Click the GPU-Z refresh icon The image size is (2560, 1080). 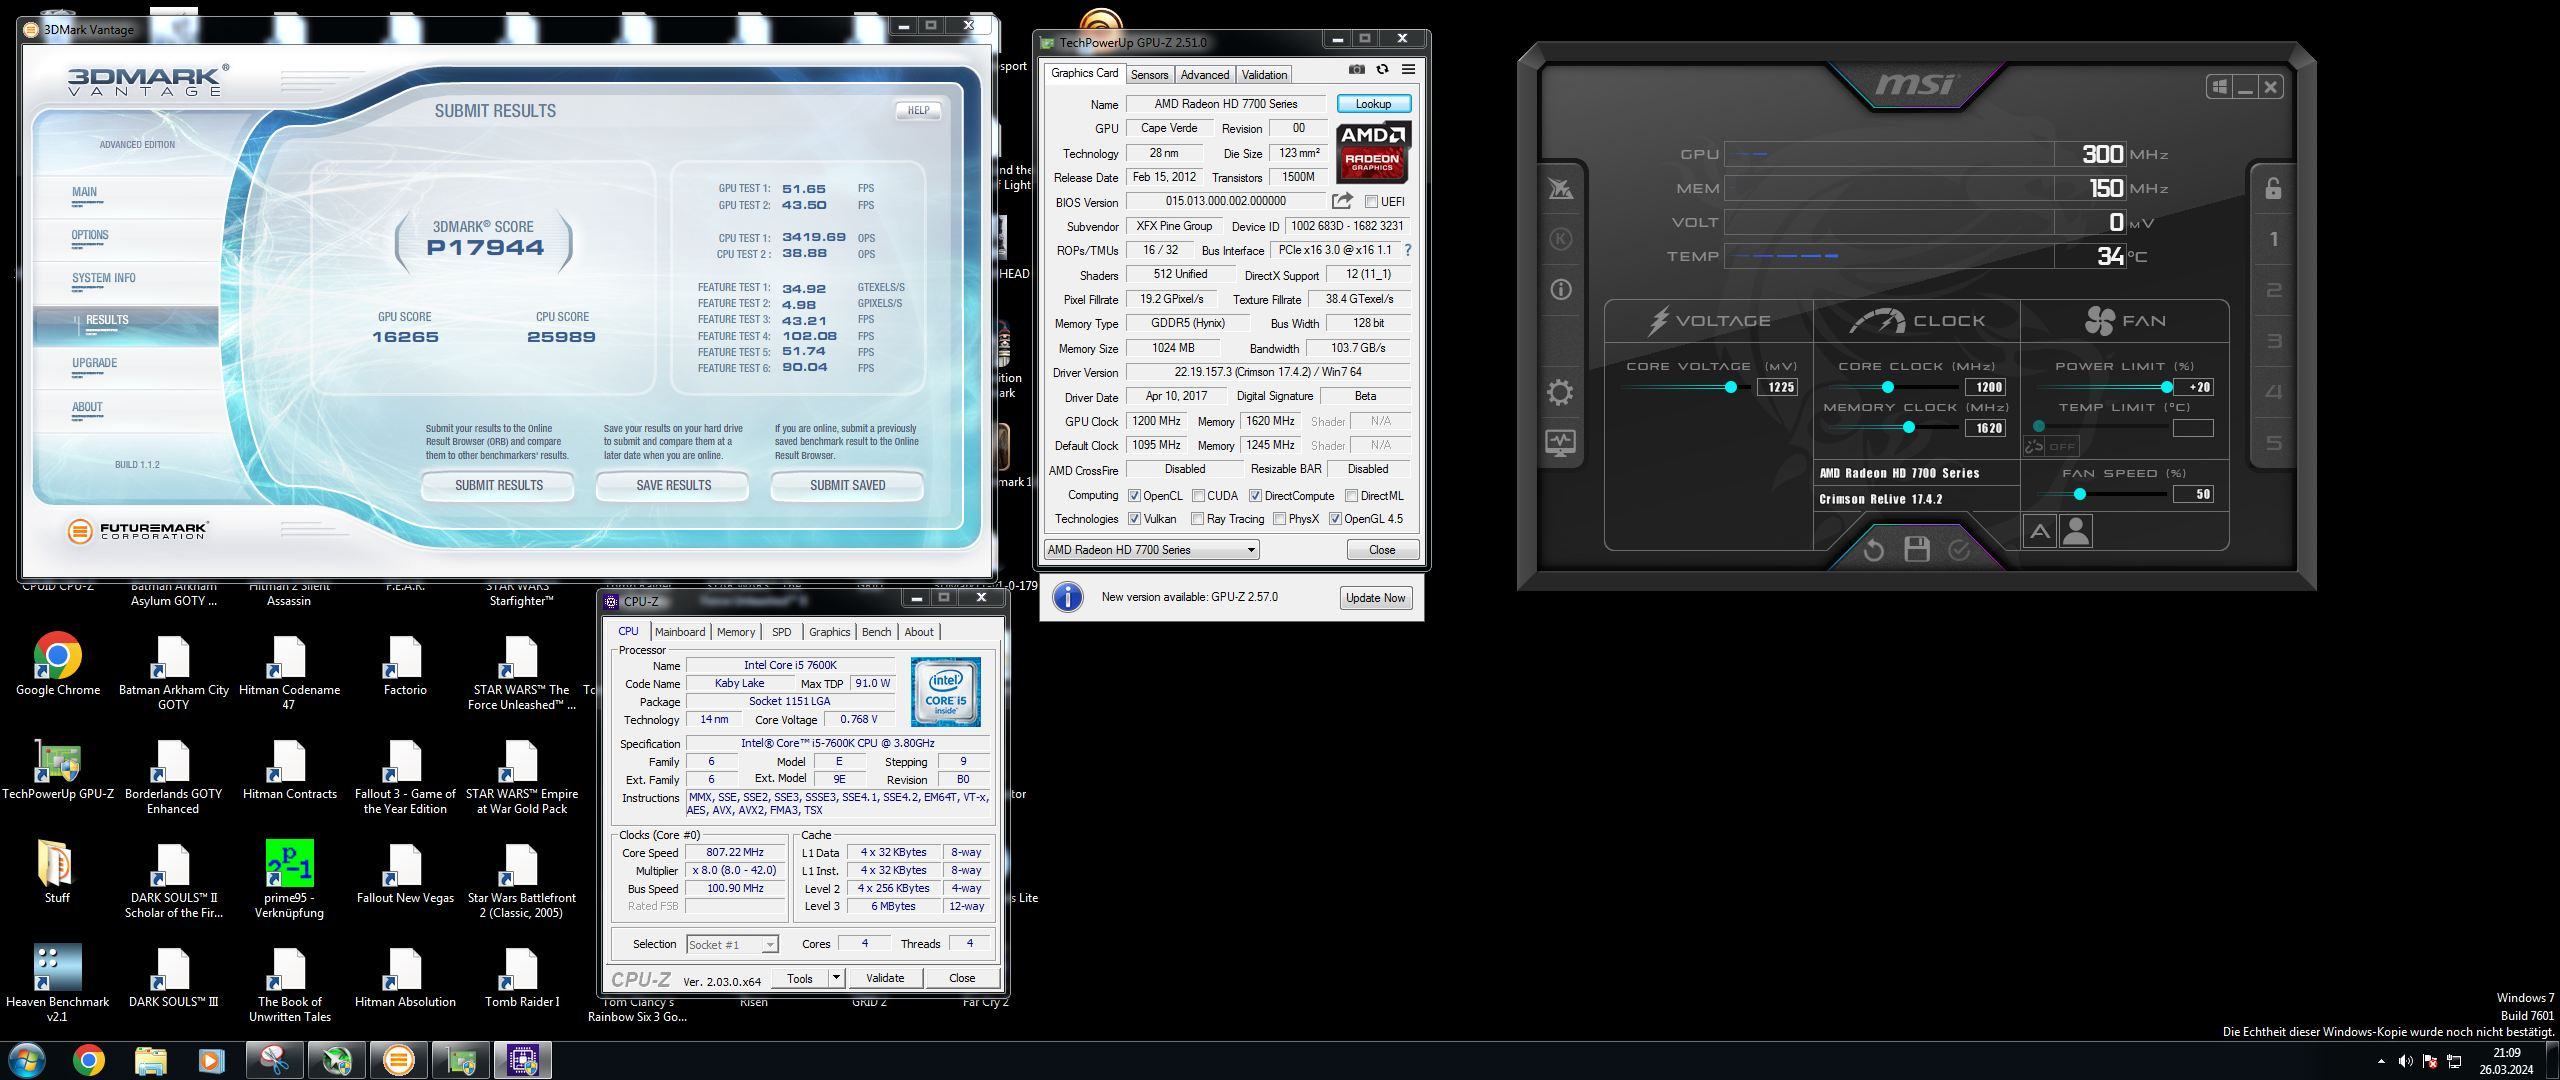click(1382, 70)
